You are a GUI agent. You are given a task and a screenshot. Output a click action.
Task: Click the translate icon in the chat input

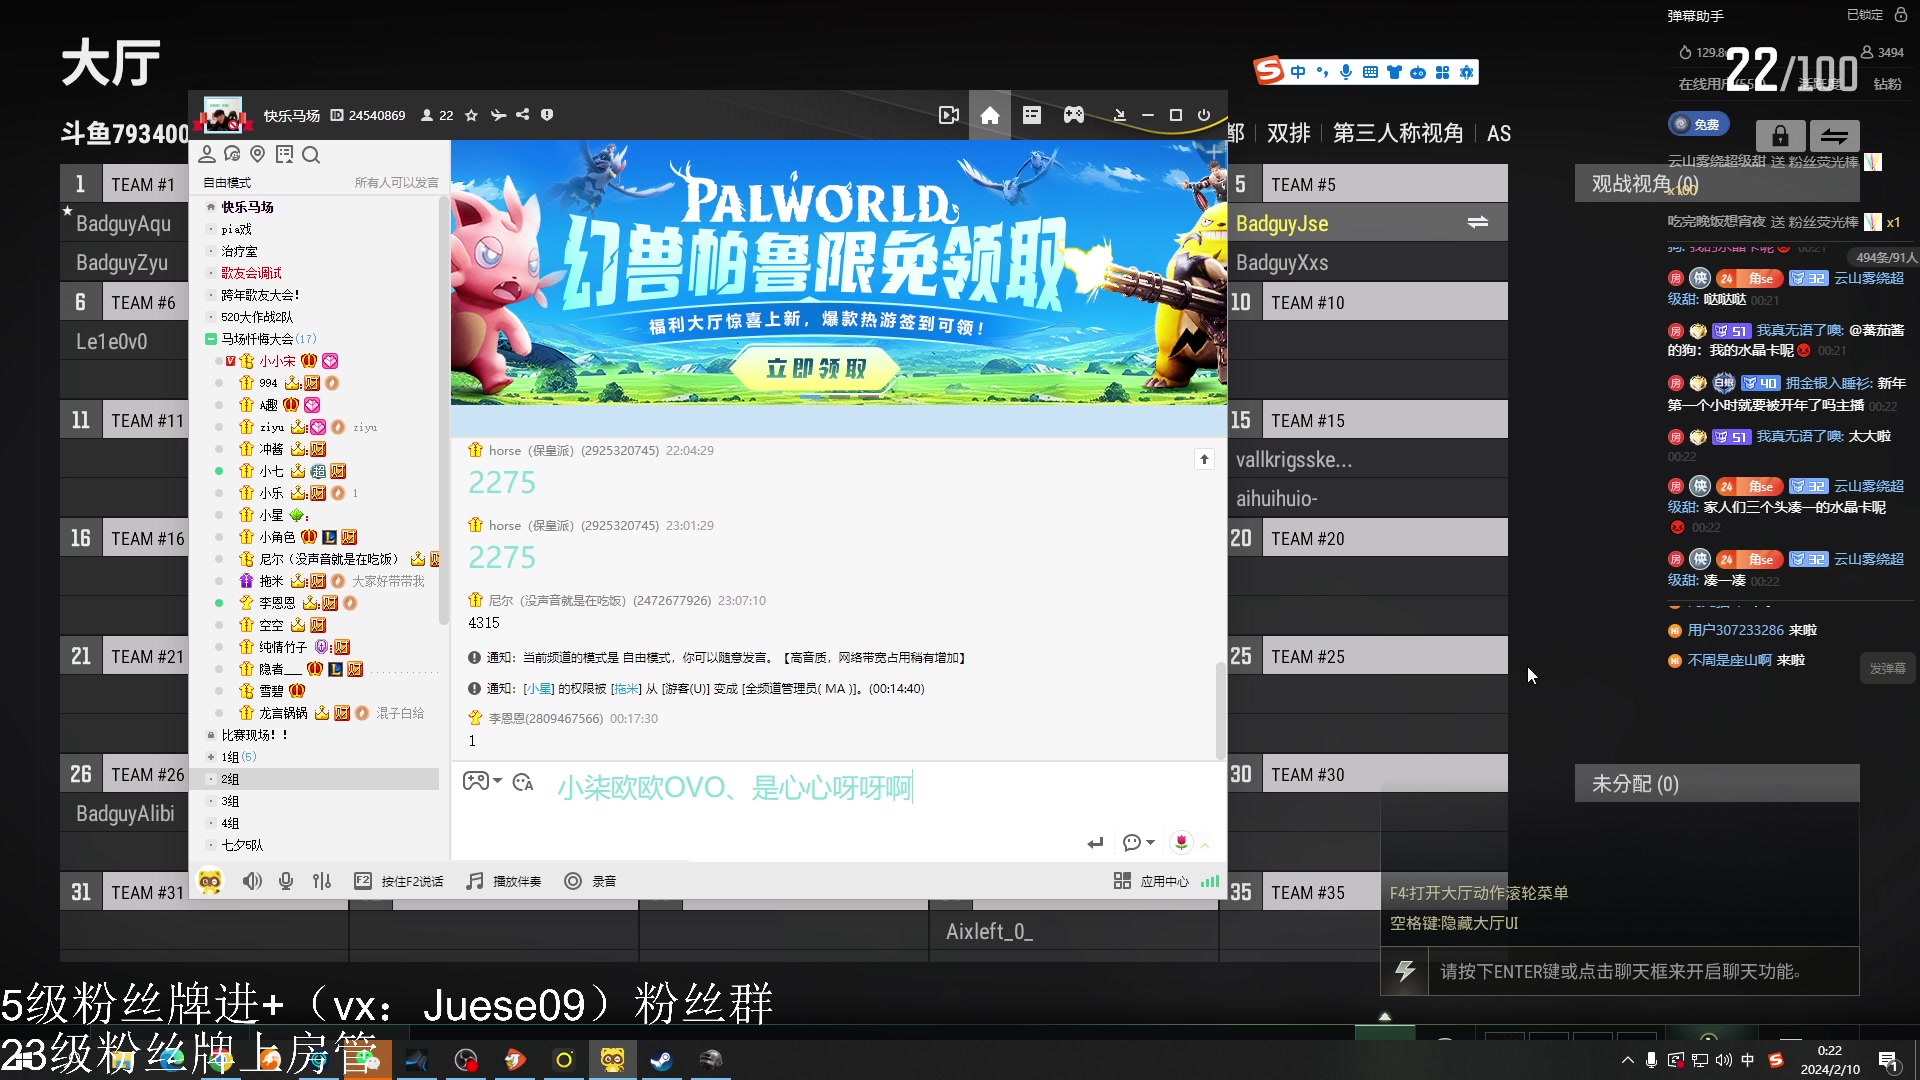pyautogui.click(x=523, y=783)
